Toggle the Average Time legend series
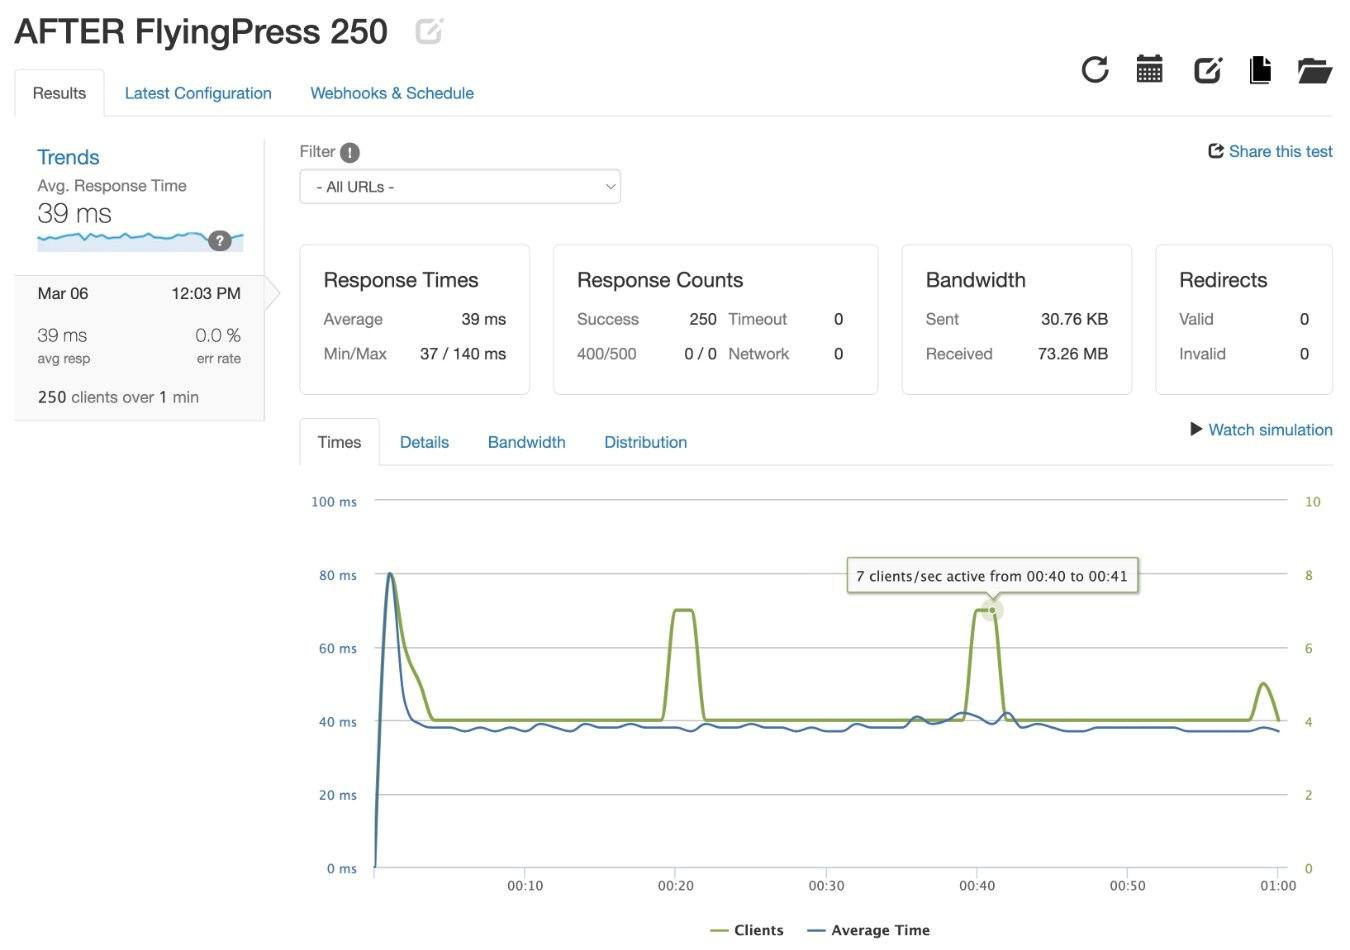 tap(868, 930)
